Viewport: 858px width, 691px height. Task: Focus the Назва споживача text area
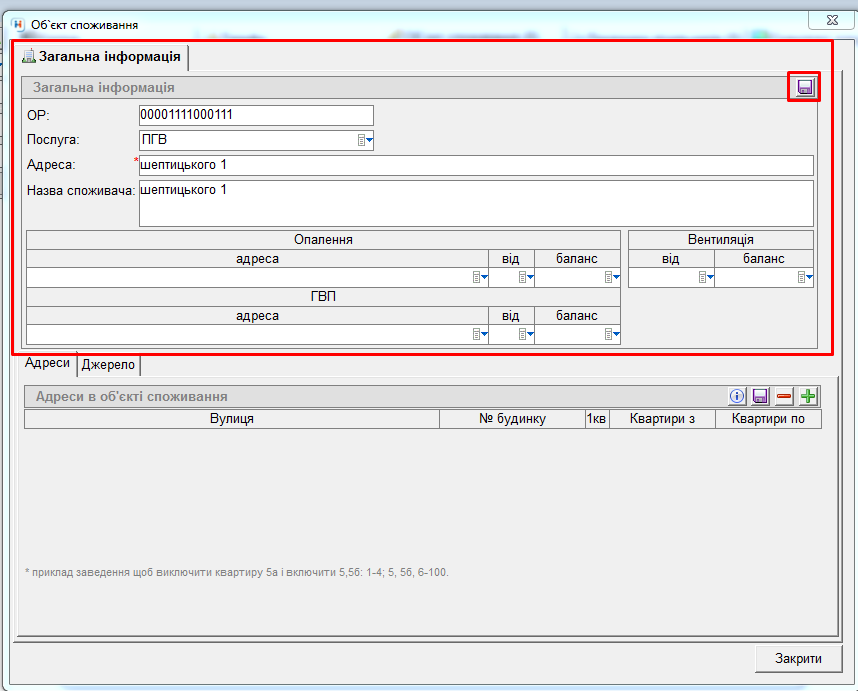(x=475, y=203)
